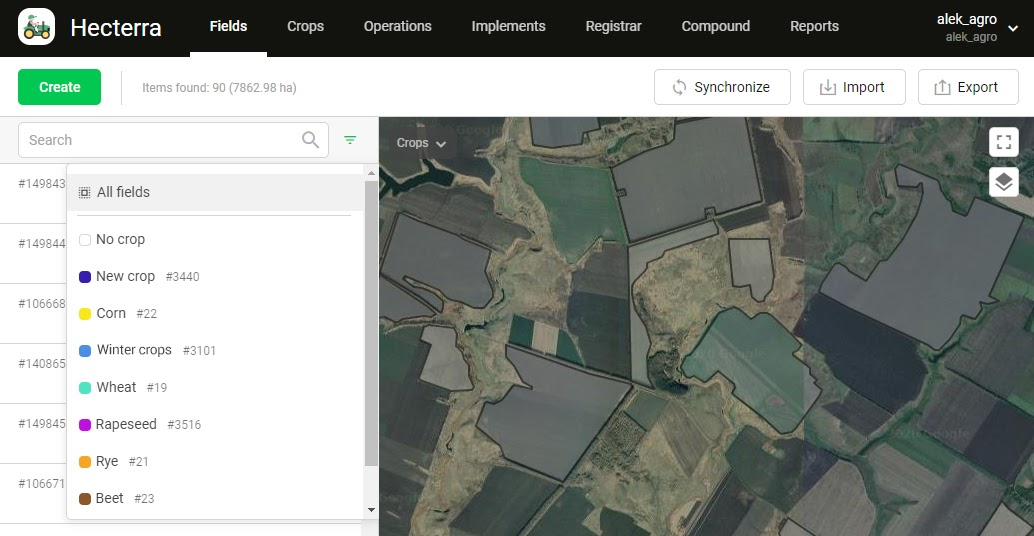
Task: Enter fullscreen map mode
Action: point(1003,142)
